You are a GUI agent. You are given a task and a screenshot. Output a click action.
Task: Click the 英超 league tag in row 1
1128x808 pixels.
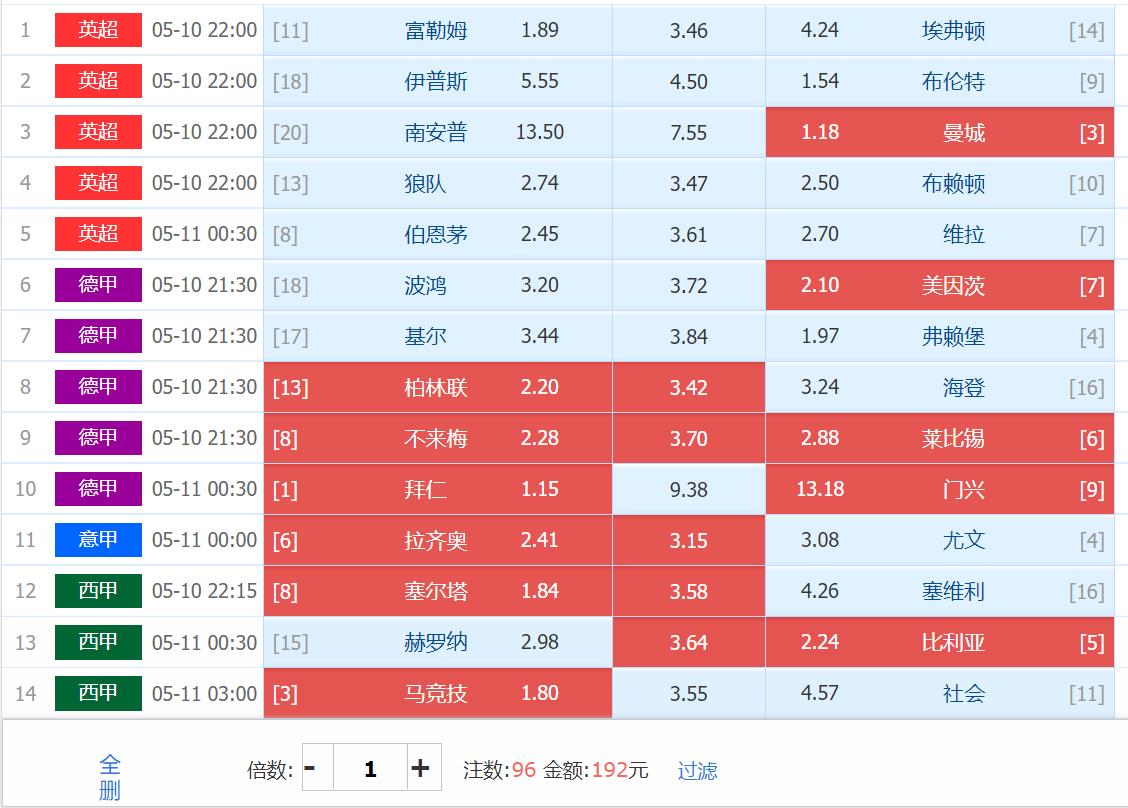[99, 29]
